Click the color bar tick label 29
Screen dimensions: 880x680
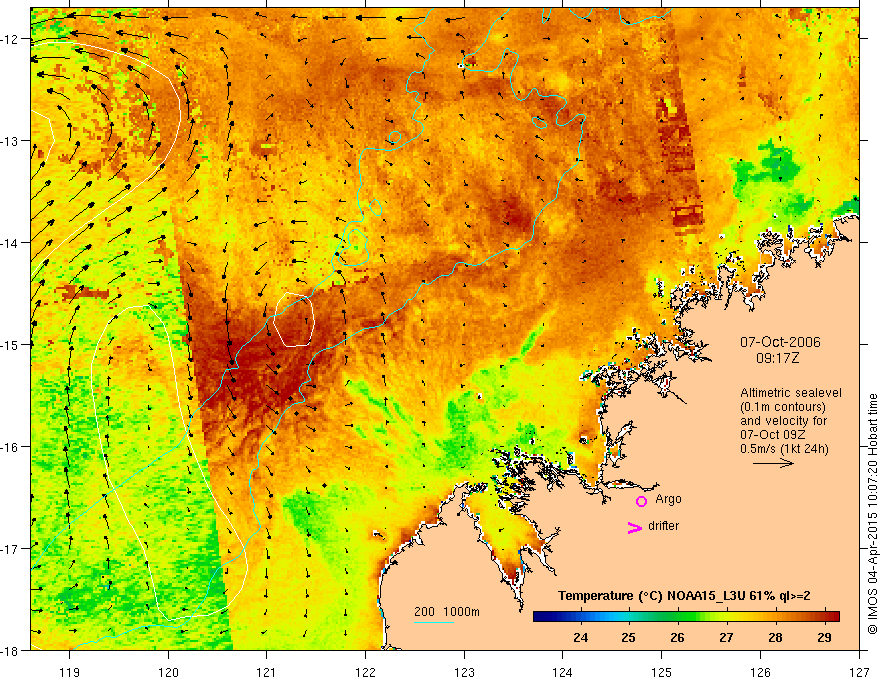[824, 637]
